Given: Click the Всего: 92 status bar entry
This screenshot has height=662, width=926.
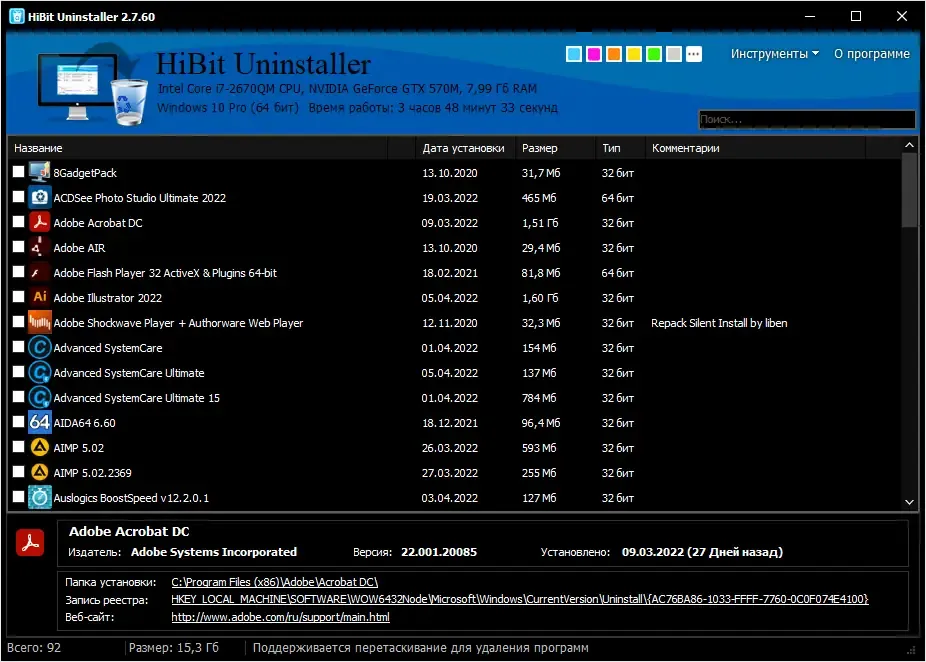Looking at the screenshot, I should click(x=34, y=647).
